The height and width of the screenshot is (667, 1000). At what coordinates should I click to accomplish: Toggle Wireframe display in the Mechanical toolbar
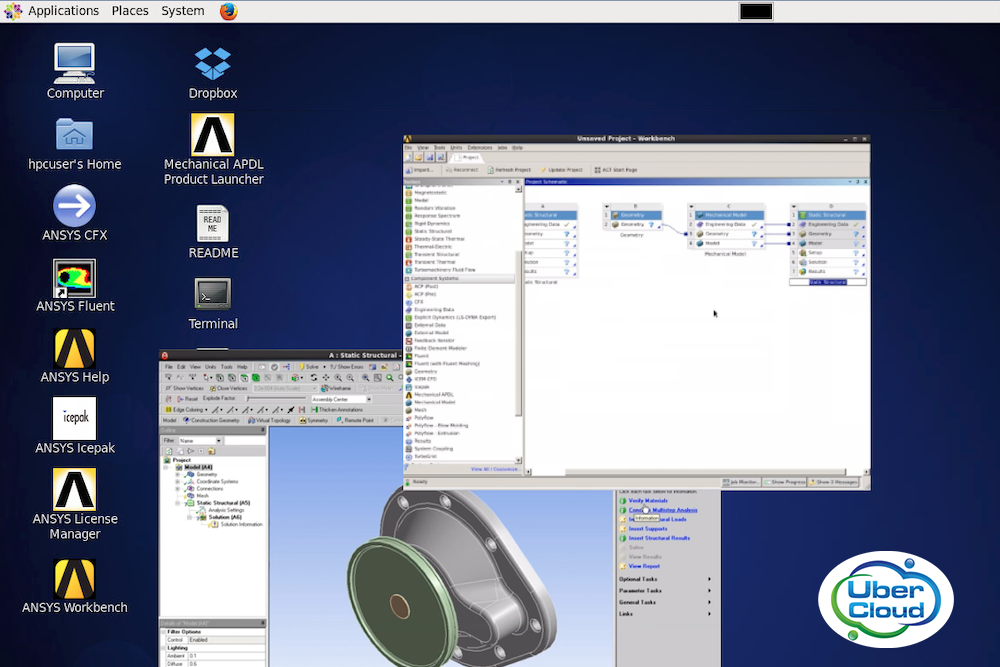point(336,388)
